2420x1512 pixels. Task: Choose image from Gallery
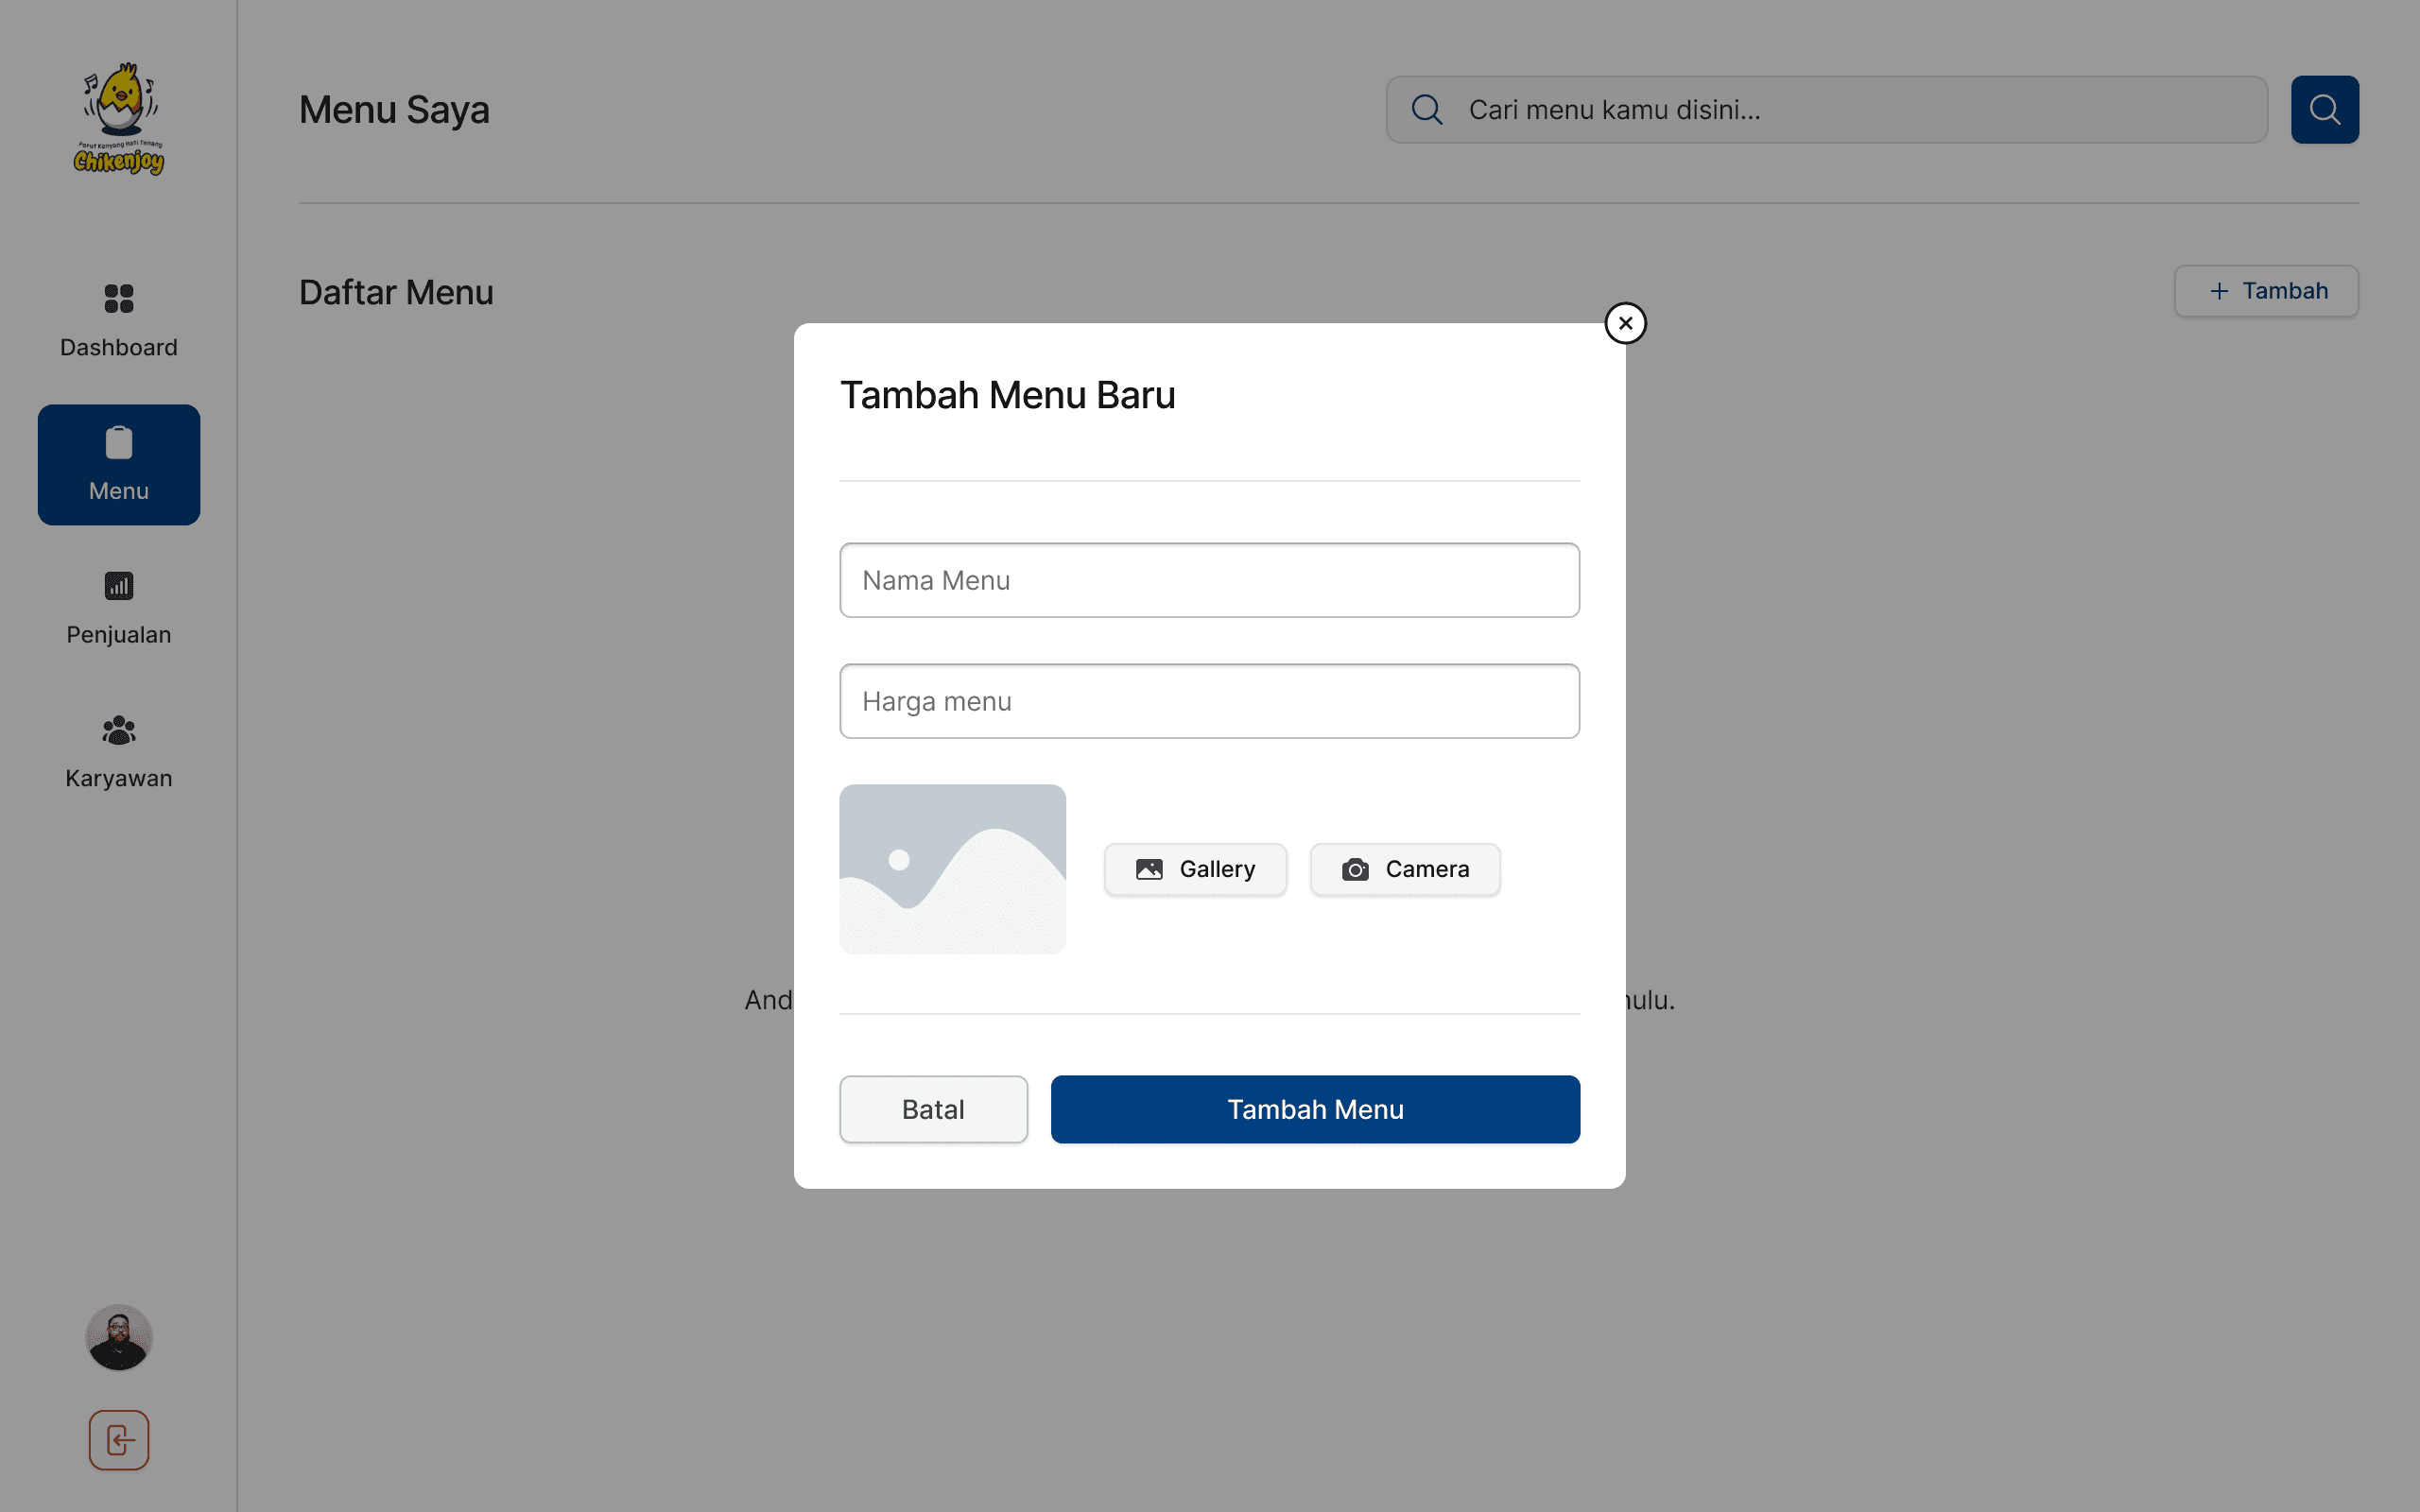tap(1195, 869)
